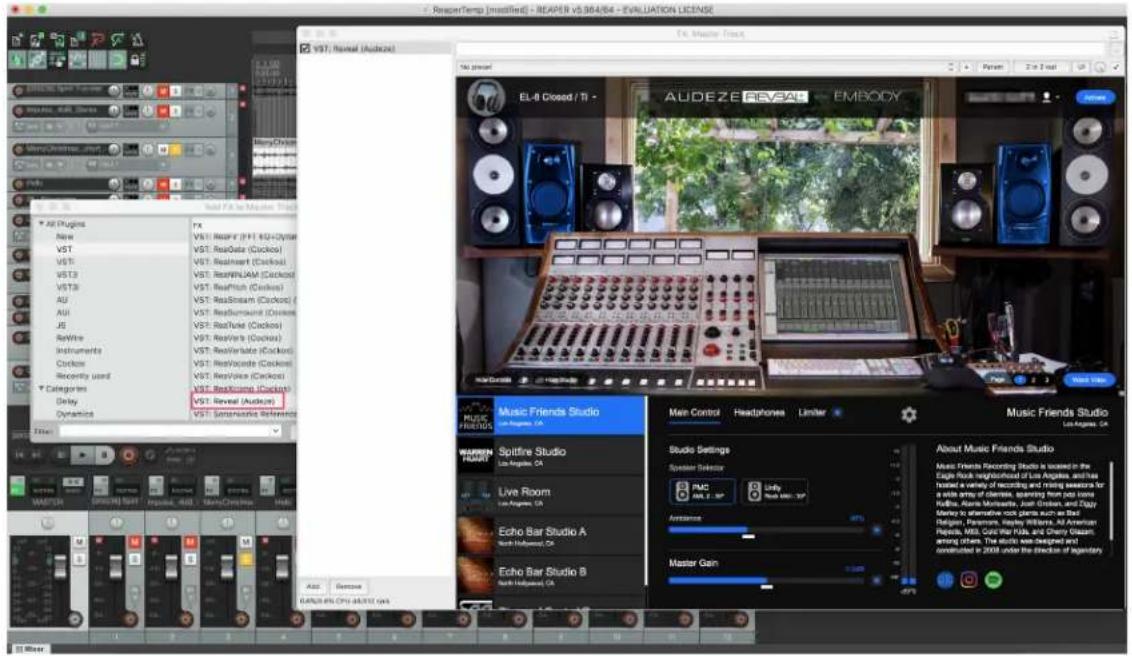The width and height of the screenshot is (1132, 656).
Task: Click the green Redo toolbar icon
Action: click(x=117, y=40)
